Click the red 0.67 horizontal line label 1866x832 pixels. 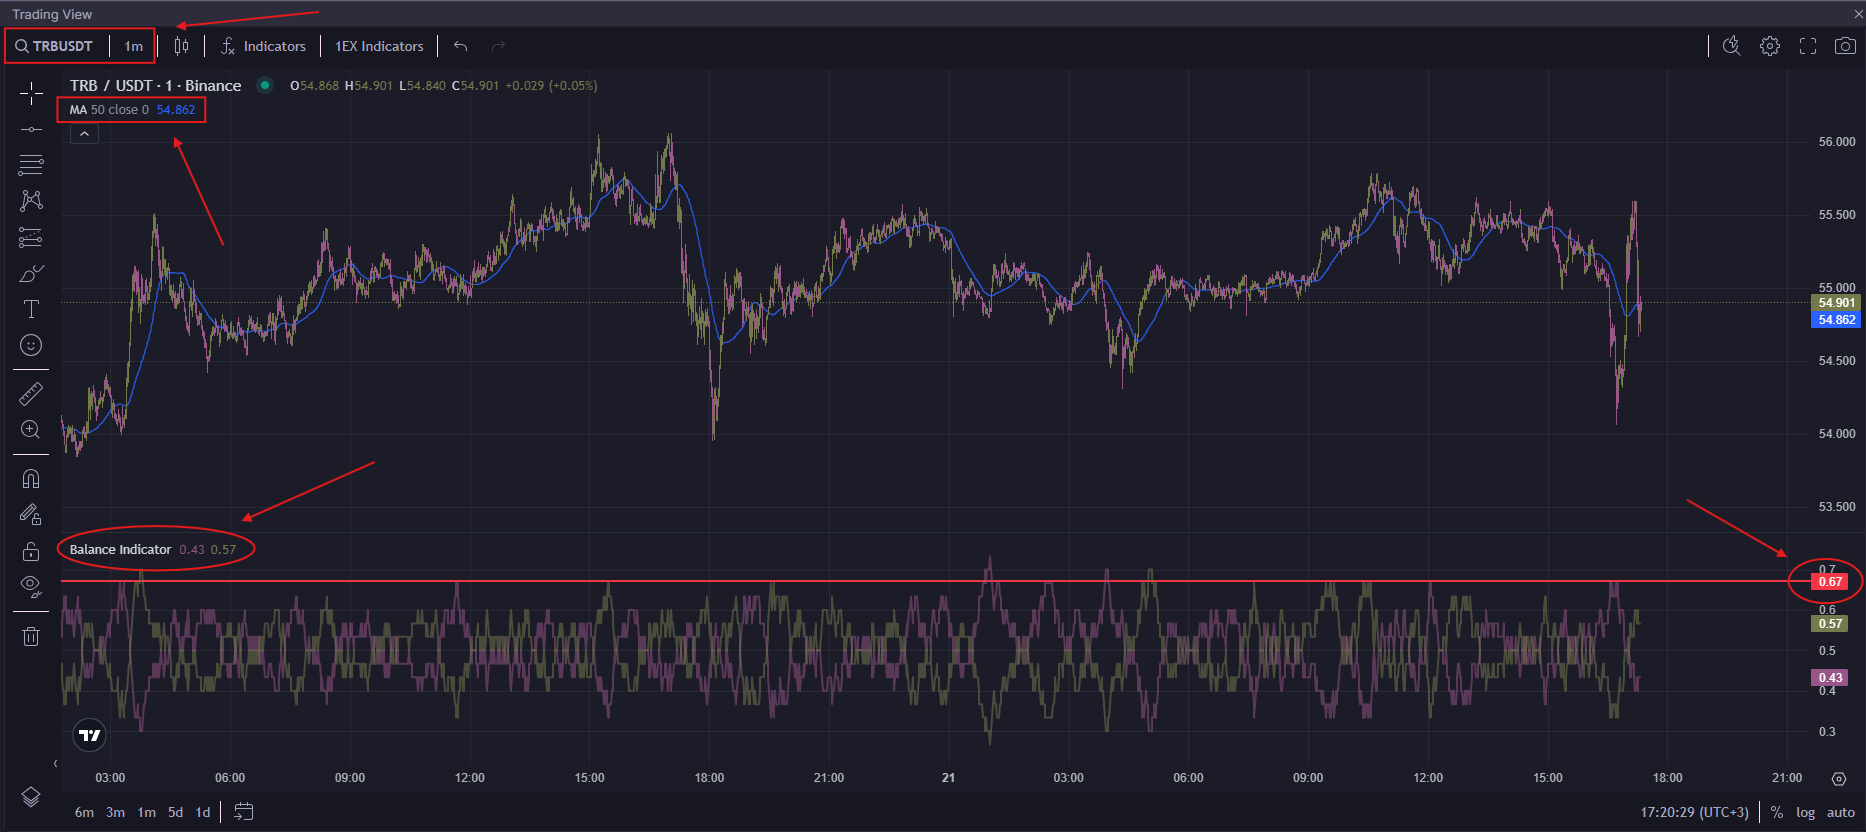click(x=1830, y=582)
